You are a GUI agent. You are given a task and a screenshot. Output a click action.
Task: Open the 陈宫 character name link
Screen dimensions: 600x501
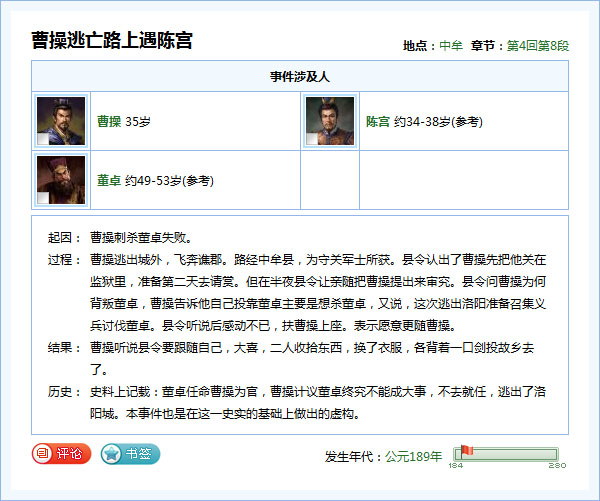click(x=377, y=122)
